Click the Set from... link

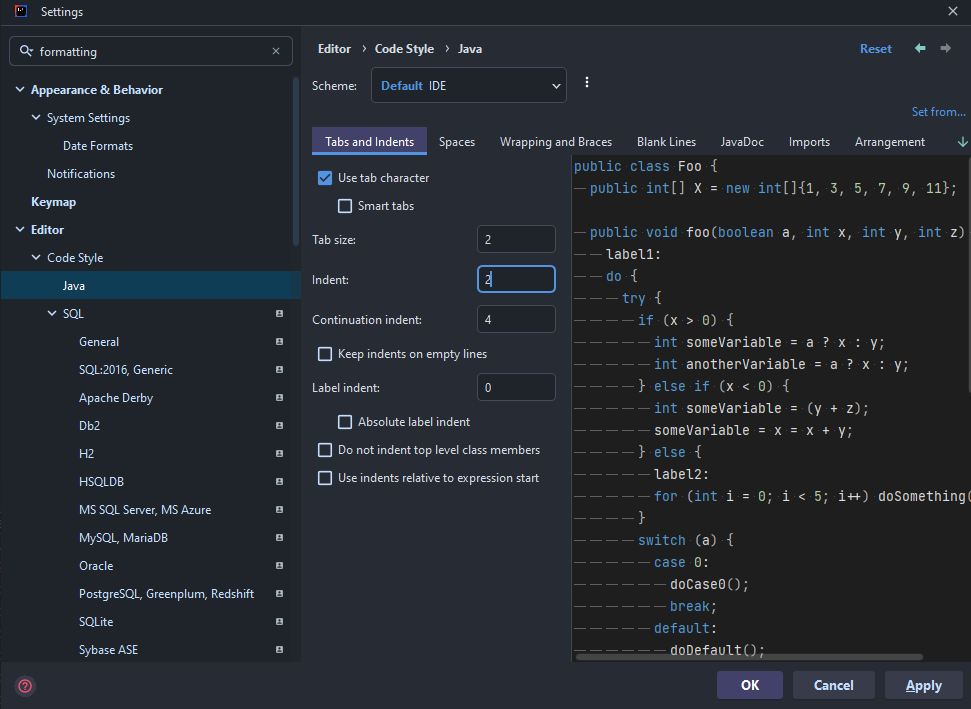[x=938, y=111]
